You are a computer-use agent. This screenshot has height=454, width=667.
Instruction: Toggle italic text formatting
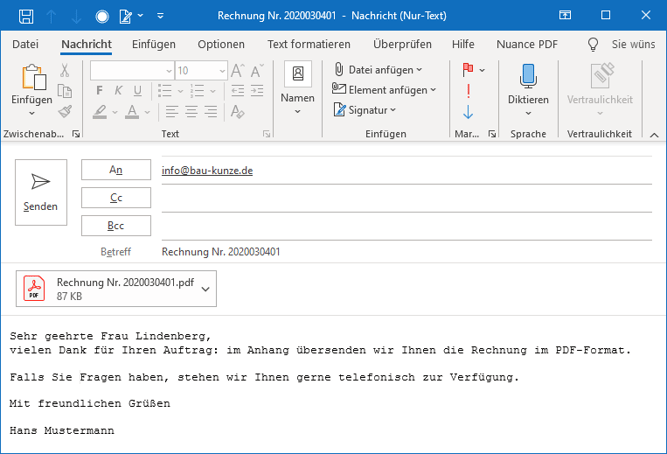pos(118,91)
